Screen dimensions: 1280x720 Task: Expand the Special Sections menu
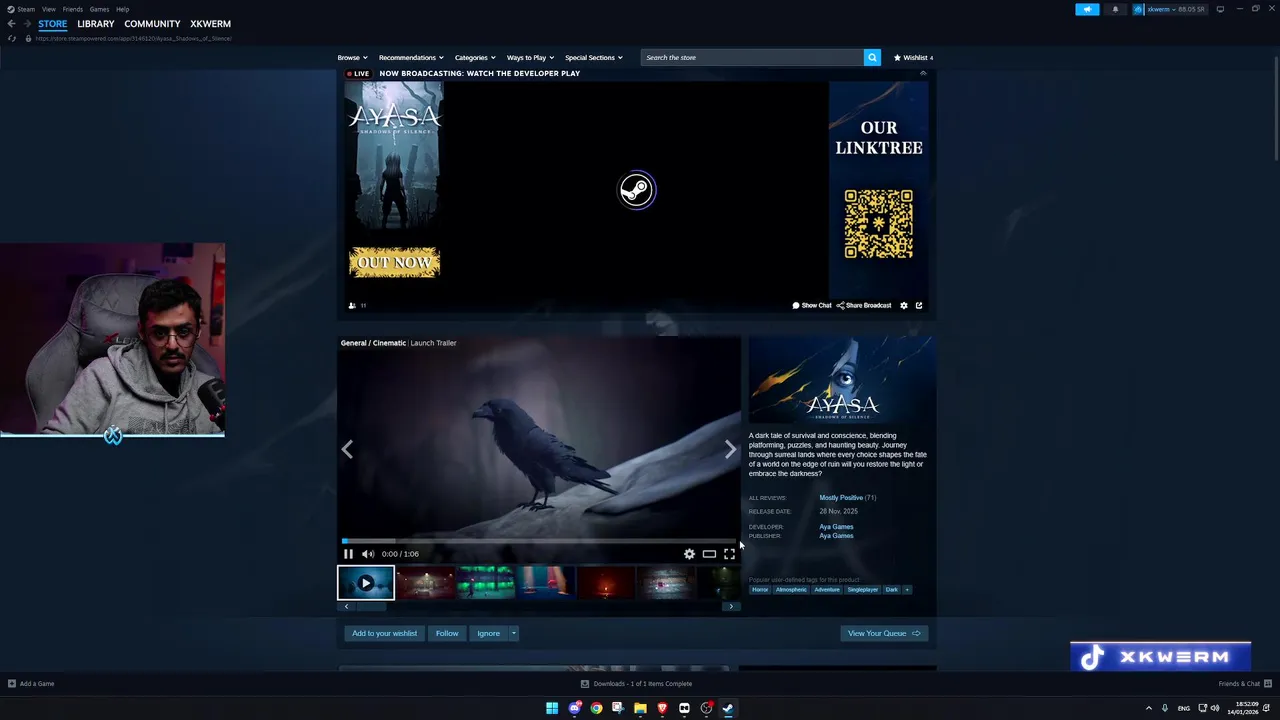(x=594, y=58)
